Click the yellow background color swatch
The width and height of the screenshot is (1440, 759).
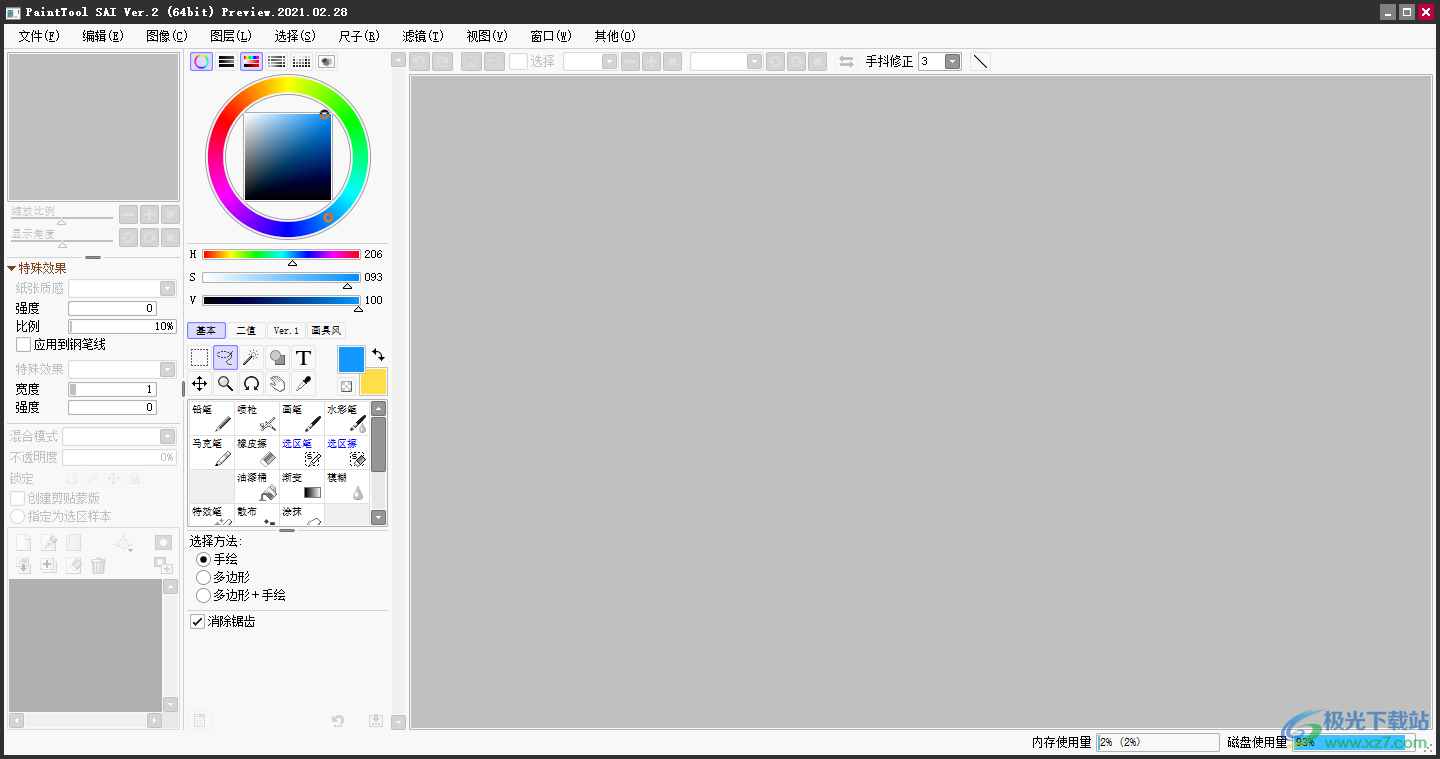pyautogui.click(x=373, y=381)
